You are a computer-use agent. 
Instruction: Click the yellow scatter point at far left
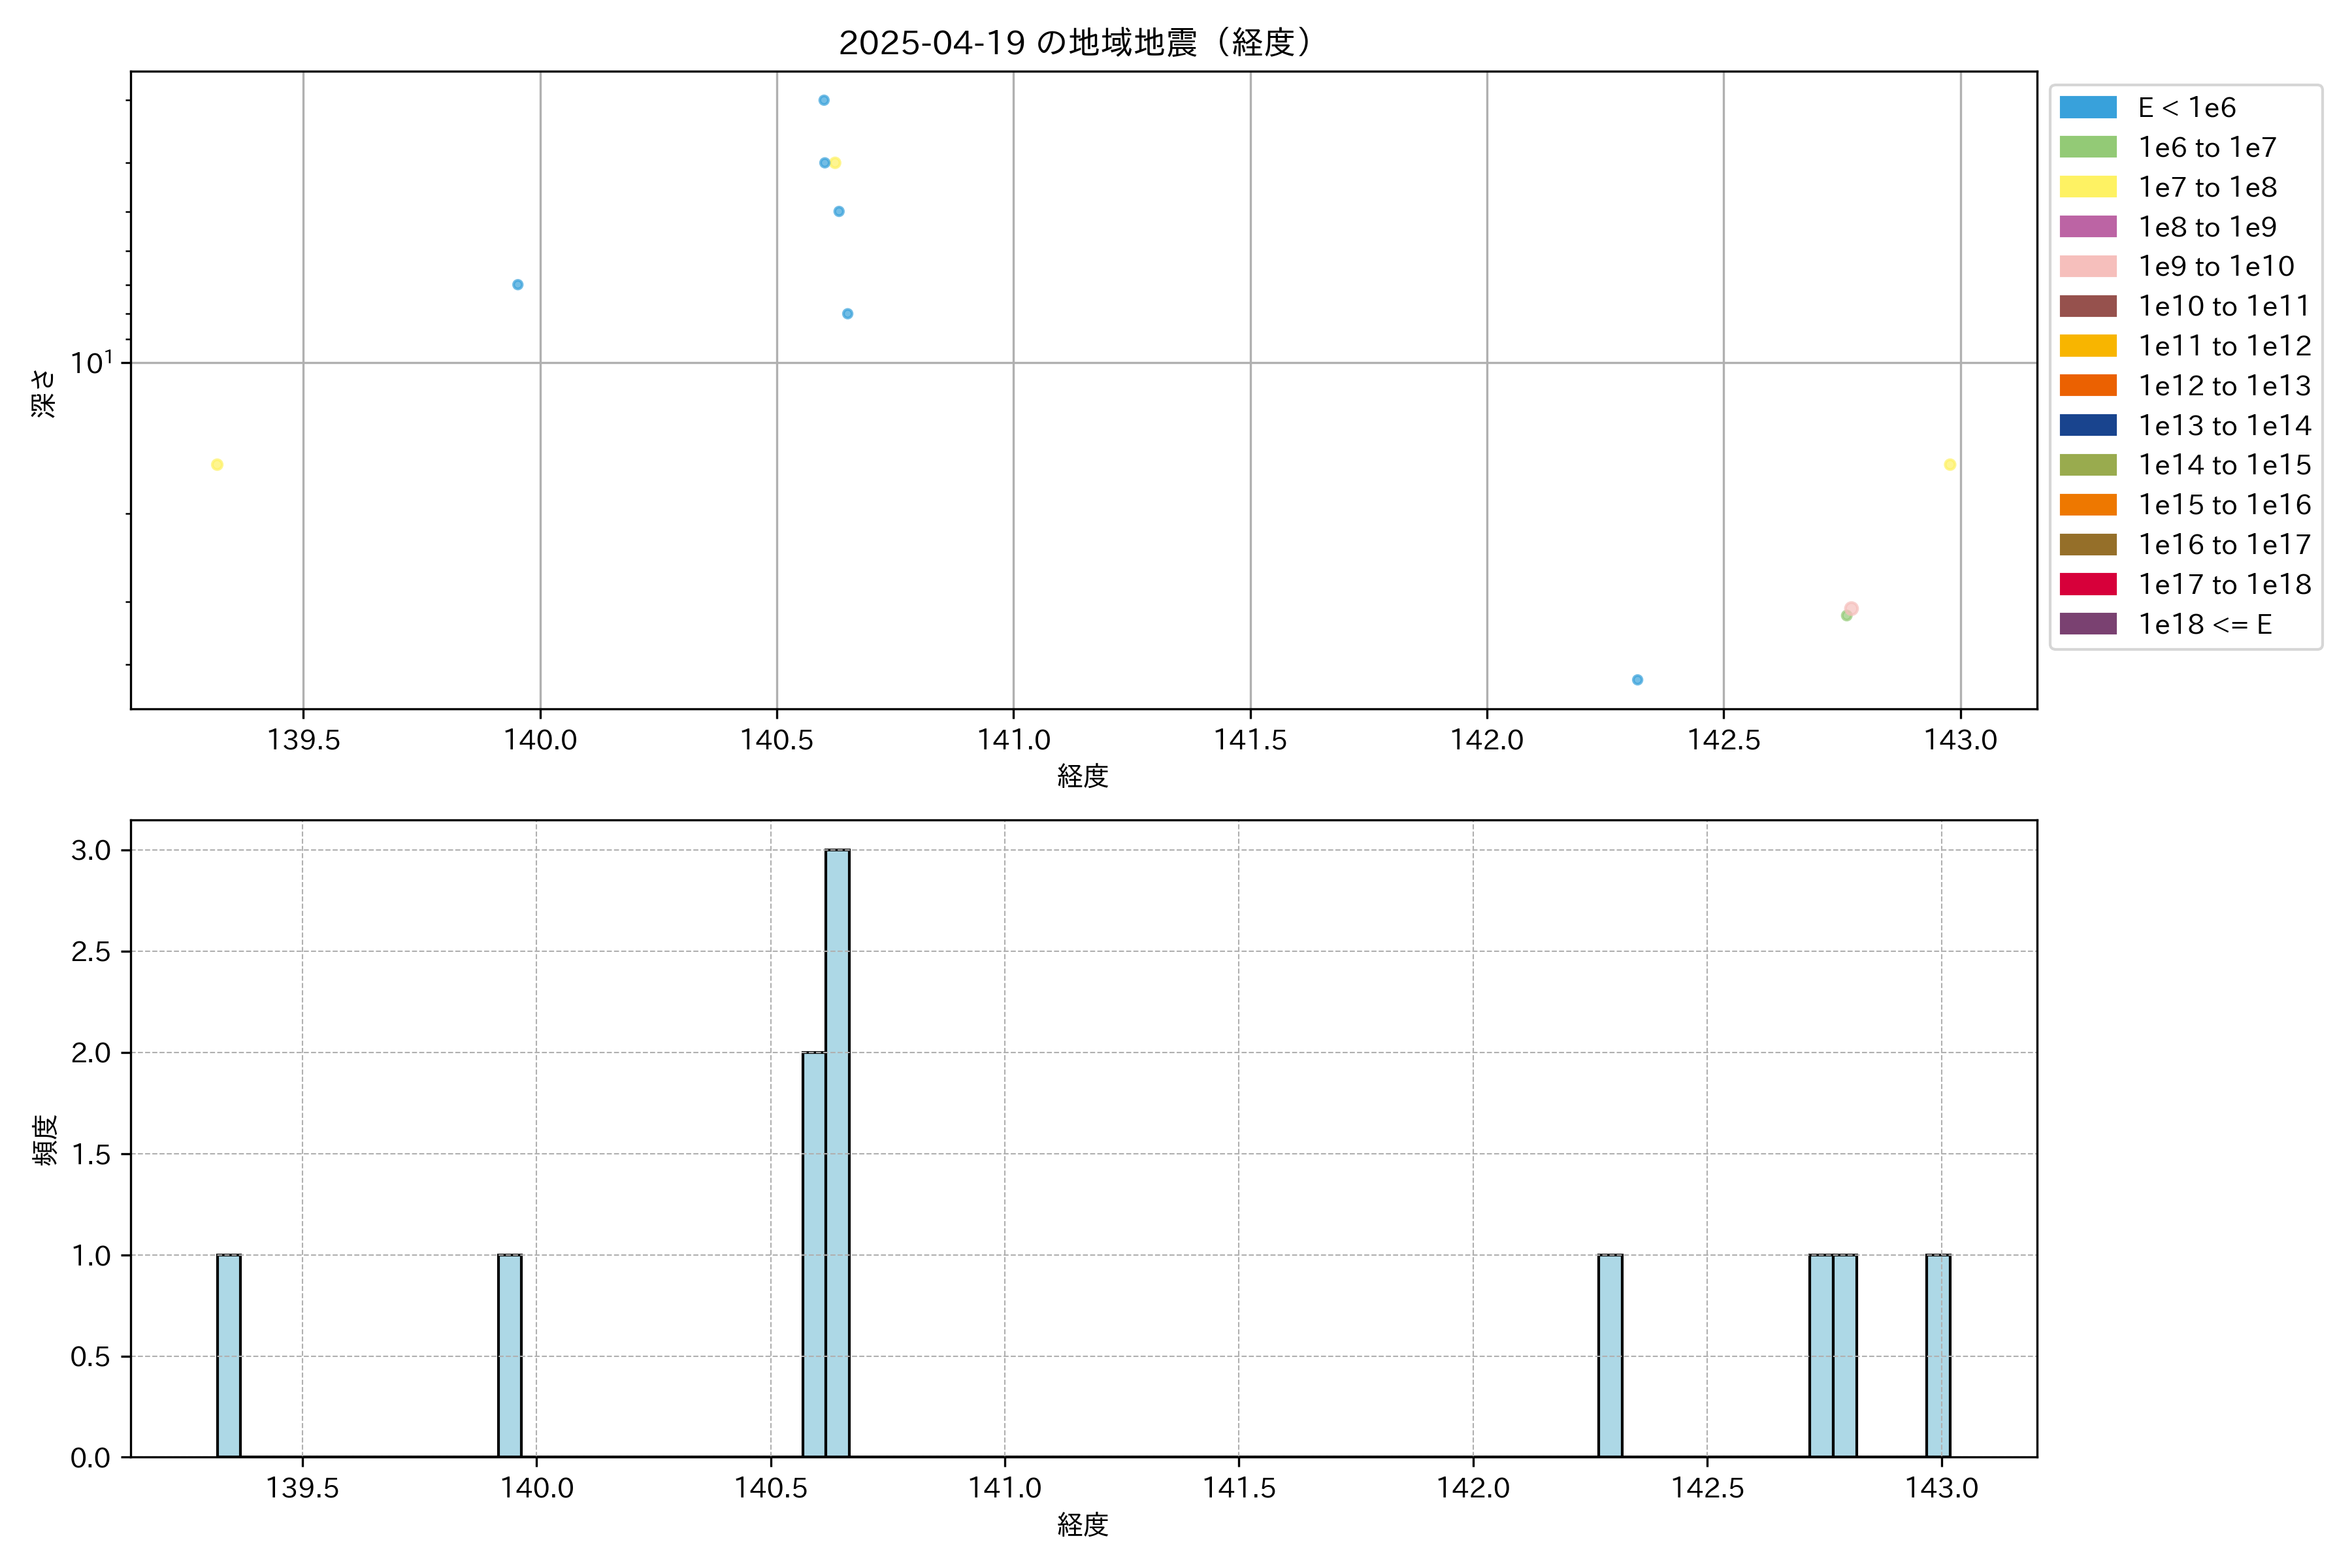217,465
